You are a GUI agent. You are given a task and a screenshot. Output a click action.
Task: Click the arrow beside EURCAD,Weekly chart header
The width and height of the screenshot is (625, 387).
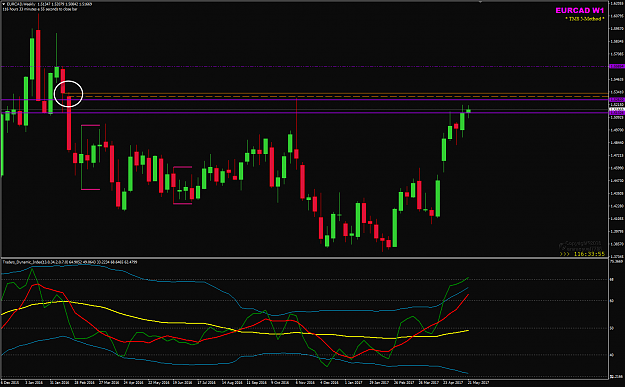[4, 4]
